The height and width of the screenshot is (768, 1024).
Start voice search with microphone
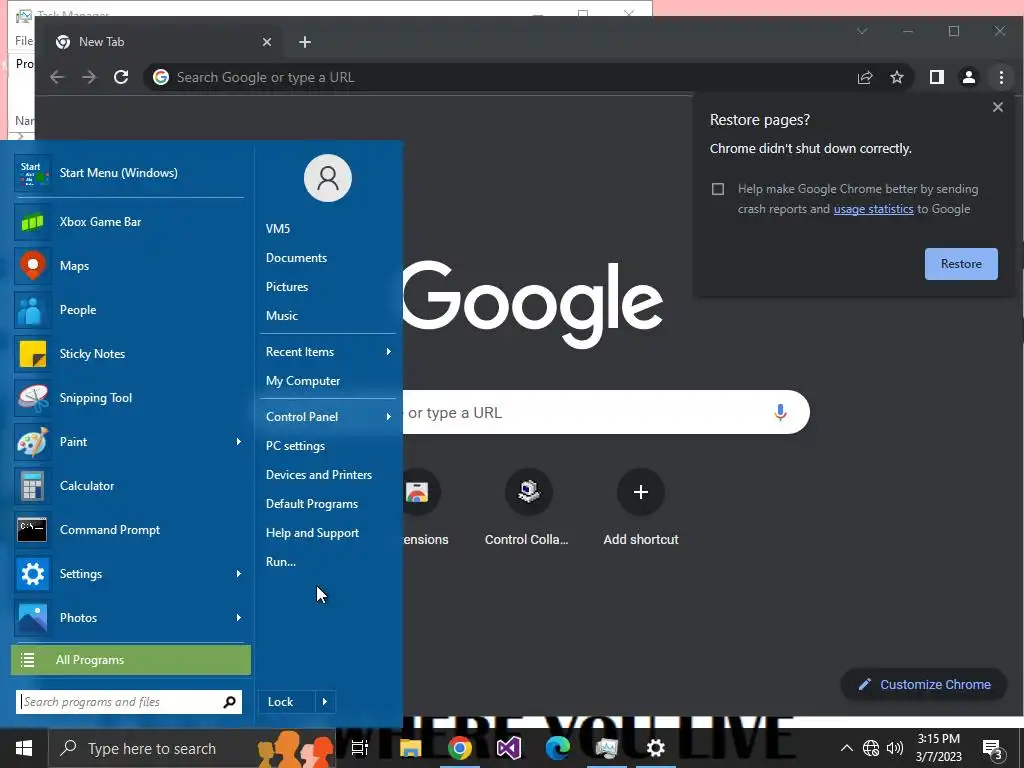point(780,412)
